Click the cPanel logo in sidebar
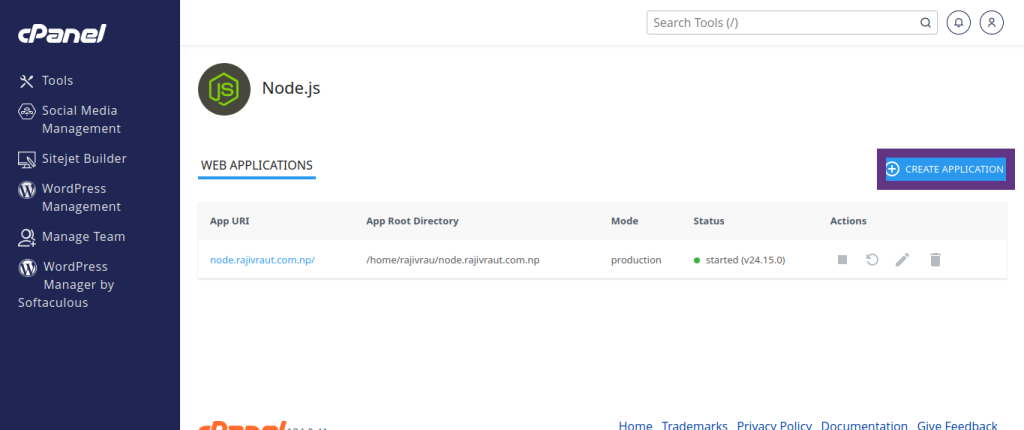This screenshot has height=430, width=1024. [x=62, y=33]
